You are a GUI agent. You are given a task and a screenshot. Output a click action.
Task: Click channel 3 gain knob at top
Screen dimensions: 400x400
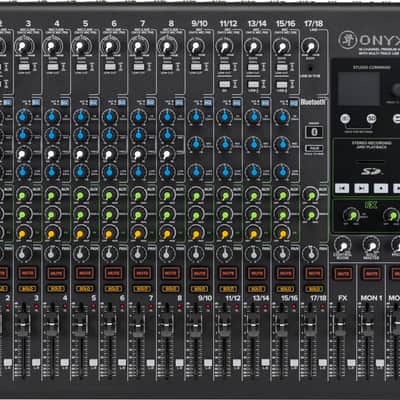point(24,47)
